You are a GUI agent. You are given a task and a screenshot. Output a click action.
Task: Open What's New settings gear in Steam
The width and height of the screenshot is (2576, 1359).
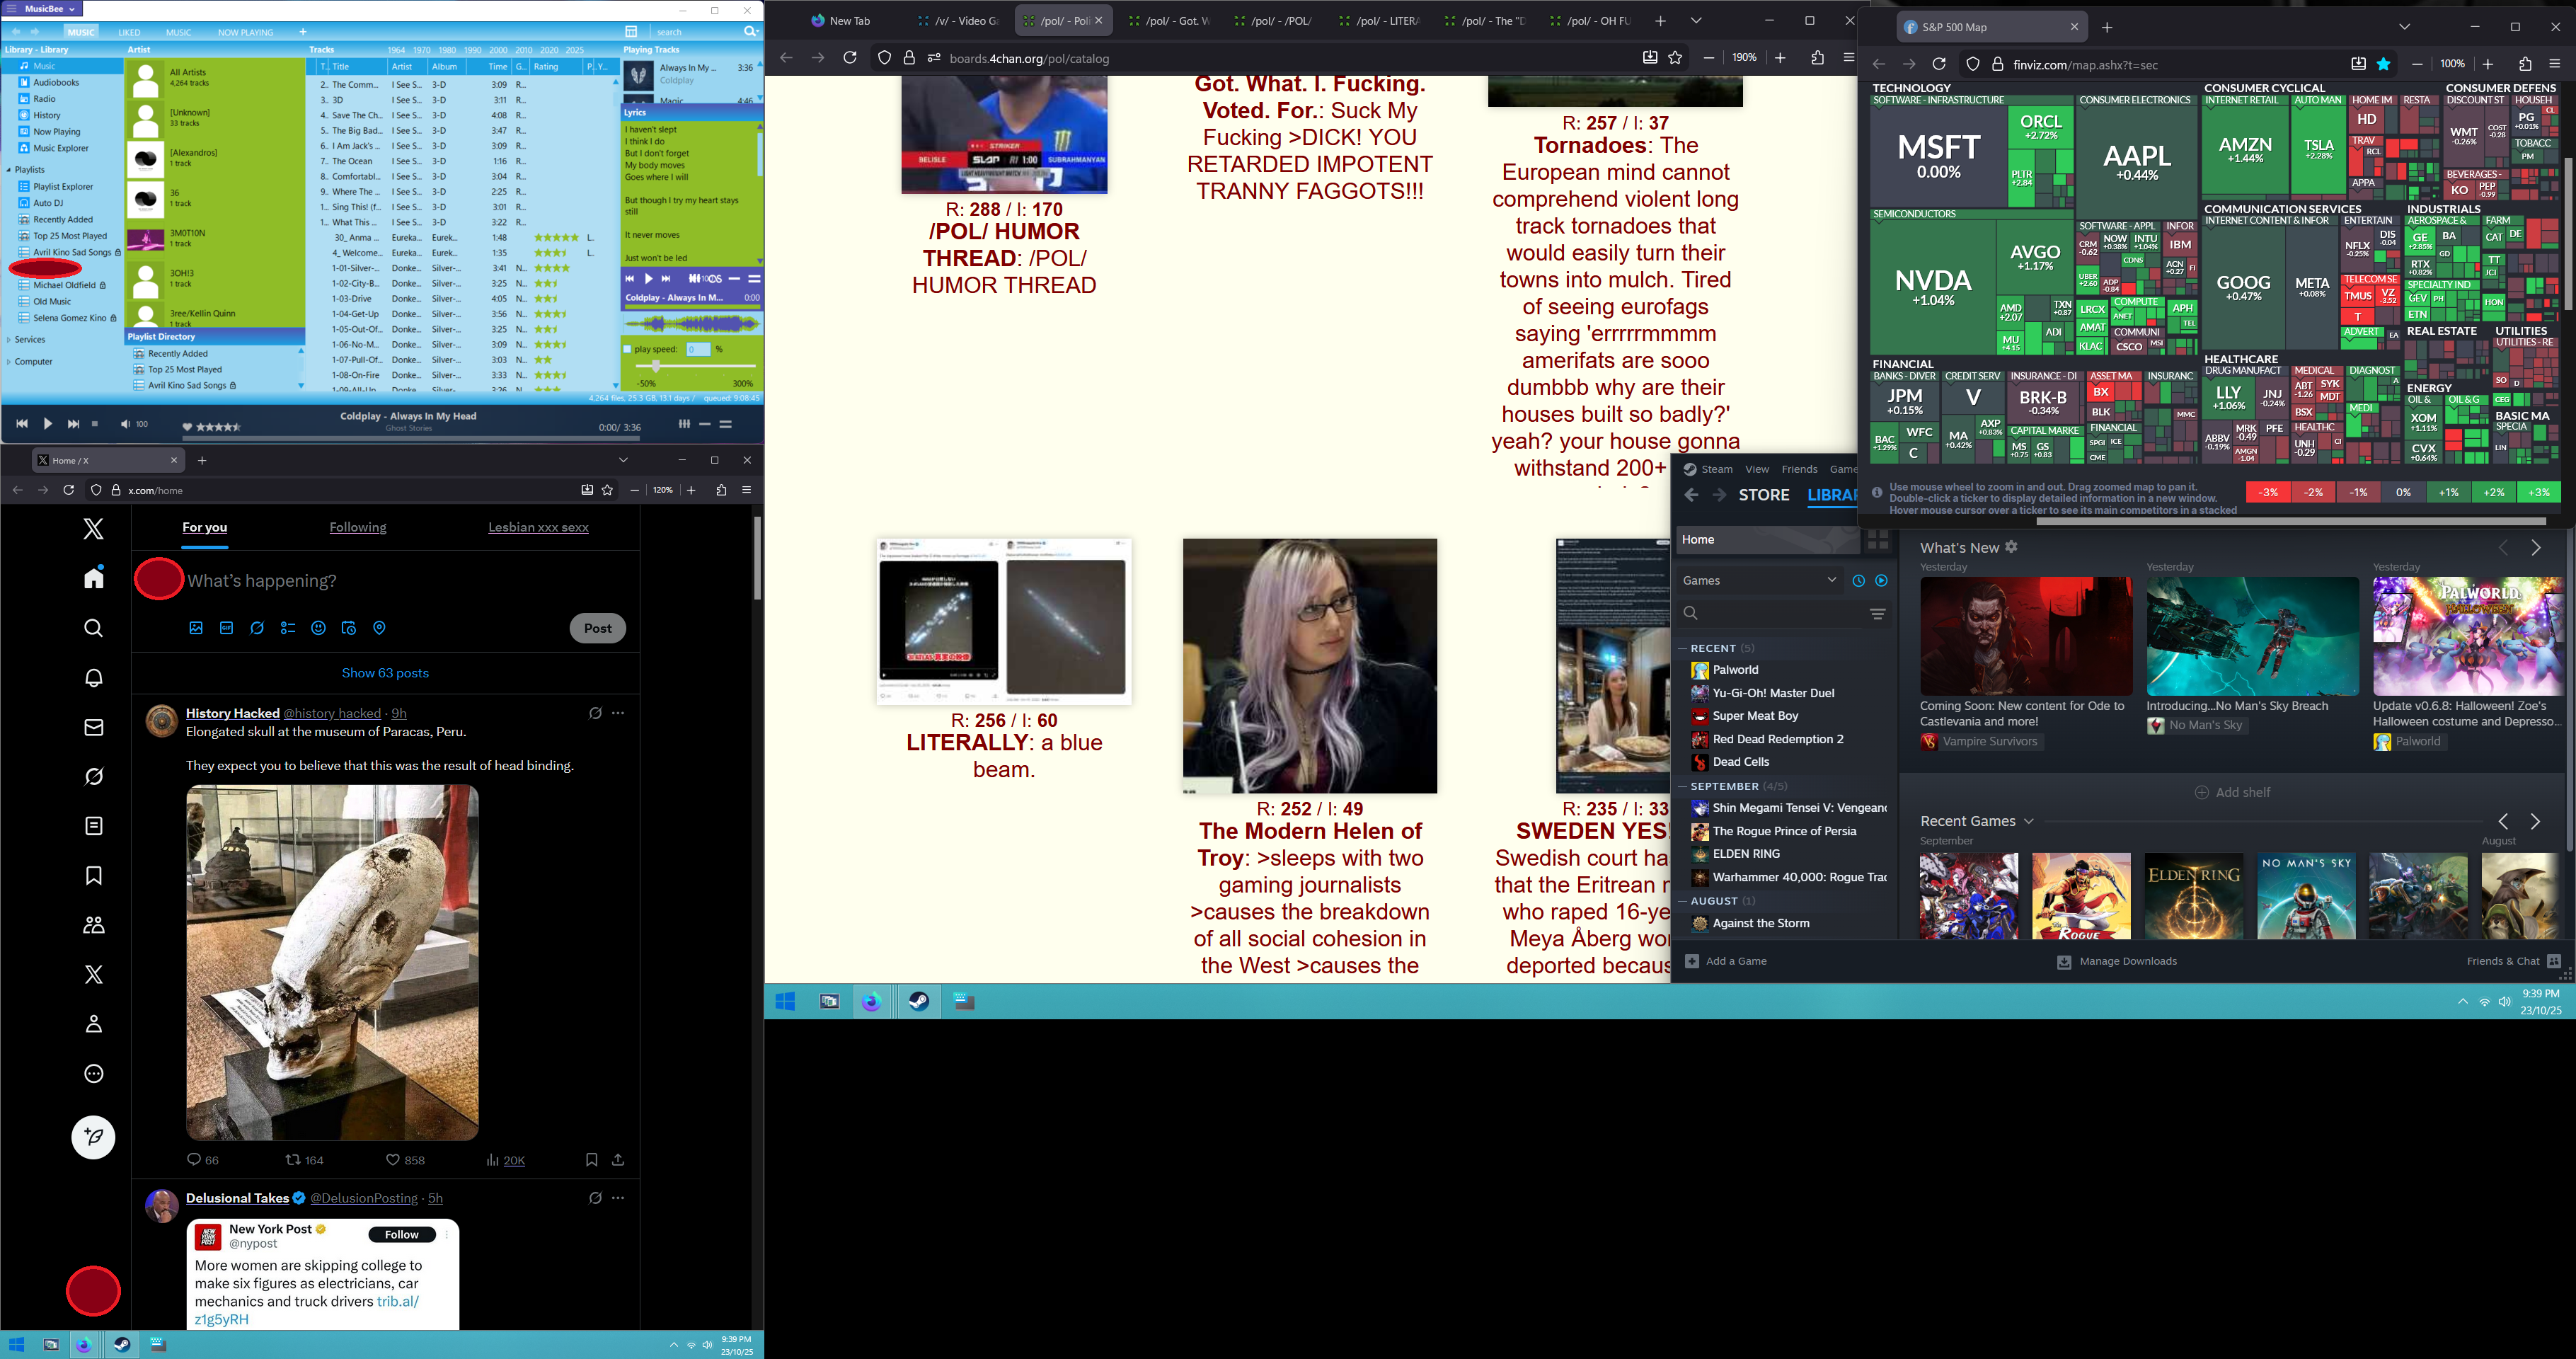pos(2011,547)
